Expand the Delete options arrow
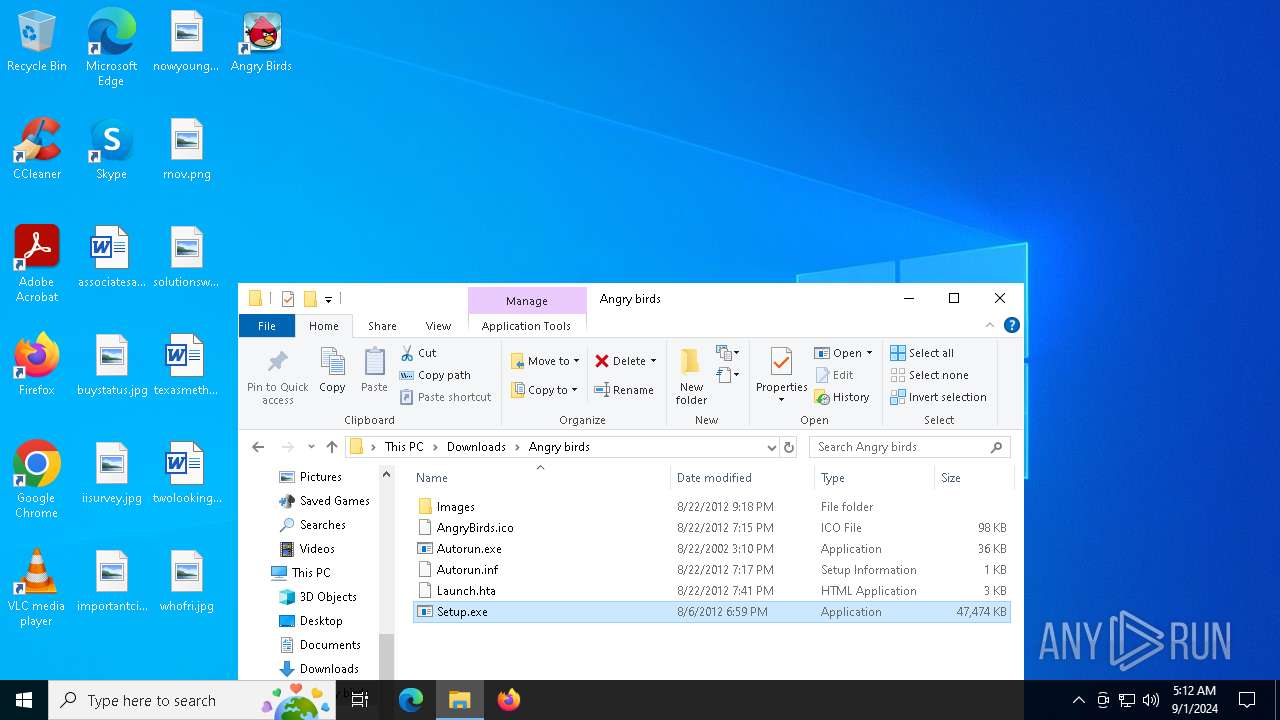Screen dimensions: 1280x720 pos(653,361)
